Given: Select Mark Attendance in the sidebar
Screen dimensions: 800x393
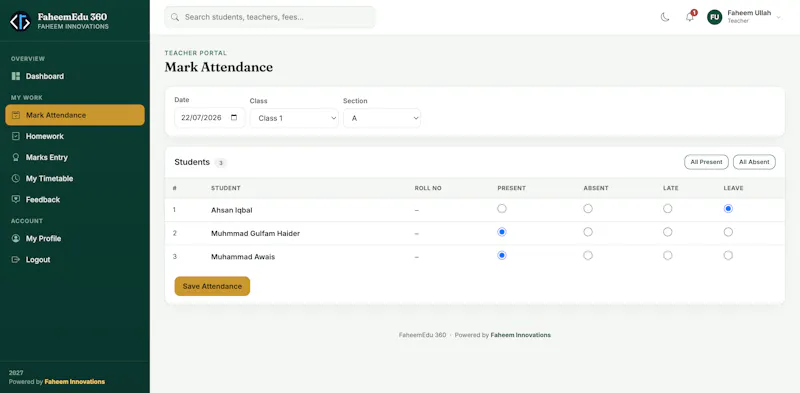Looking at the screenshot, I should point(75,115).
